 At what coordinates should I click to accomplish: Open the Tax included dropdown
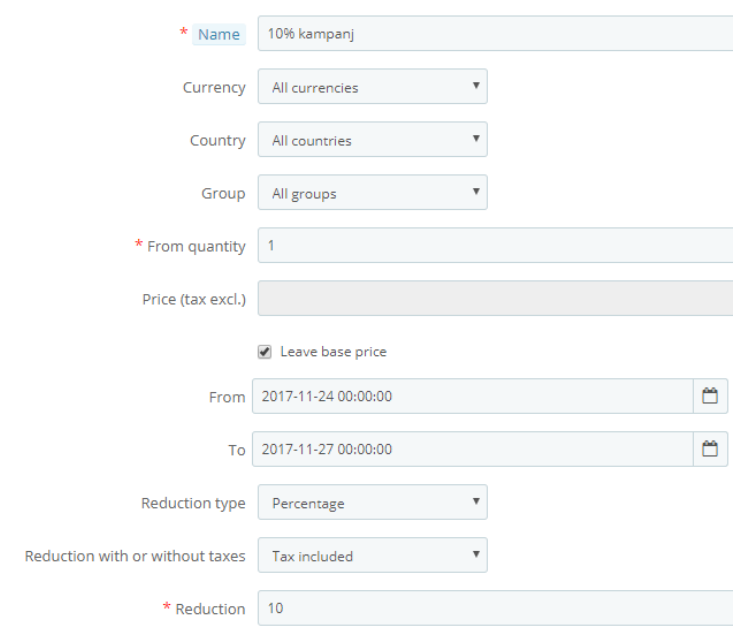coord(372,556)
